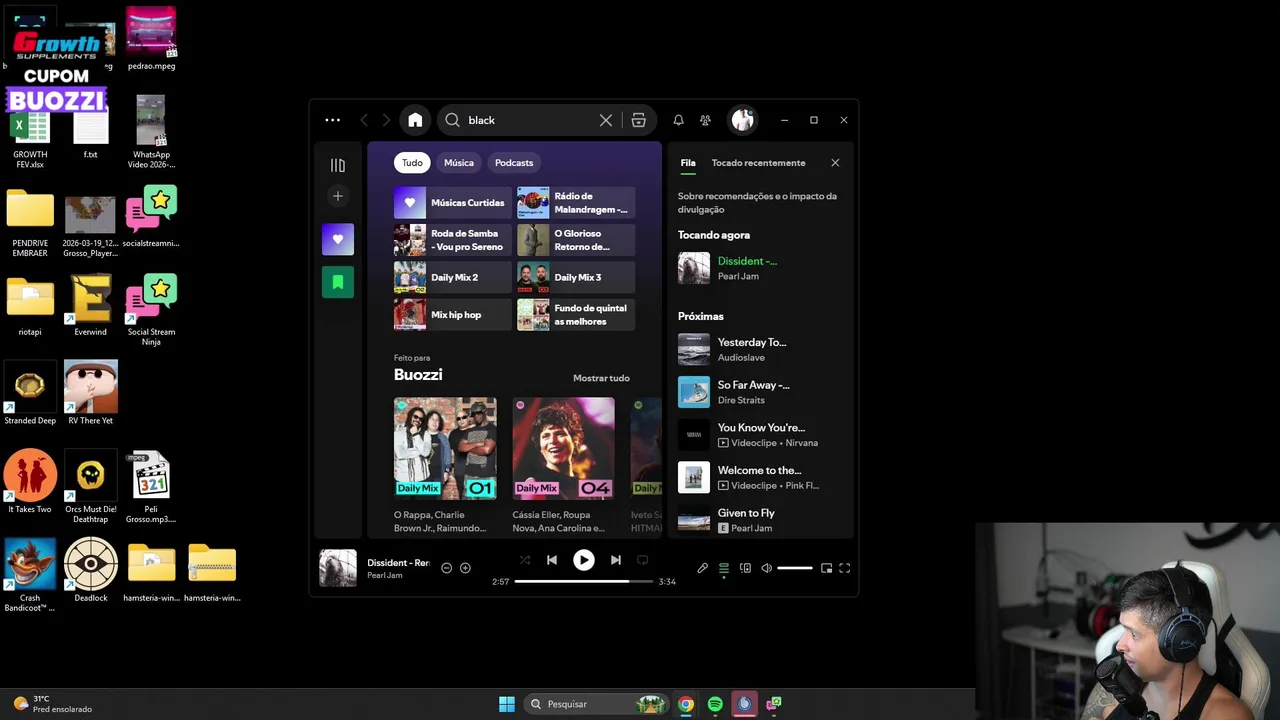Click the Buozzi heading link
The image size is (1280, 720).
point(418,375)
